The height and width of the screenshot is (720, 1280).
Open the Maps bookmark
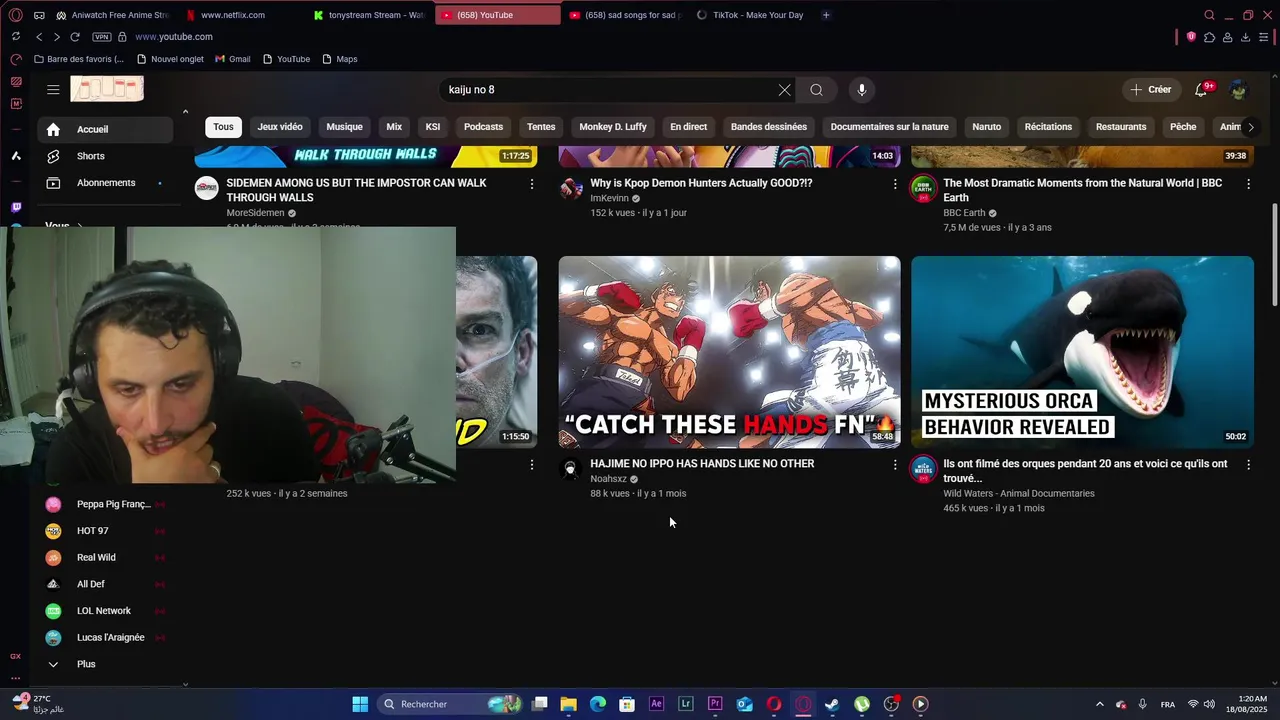pyautogui.click(x=340, y=59)
